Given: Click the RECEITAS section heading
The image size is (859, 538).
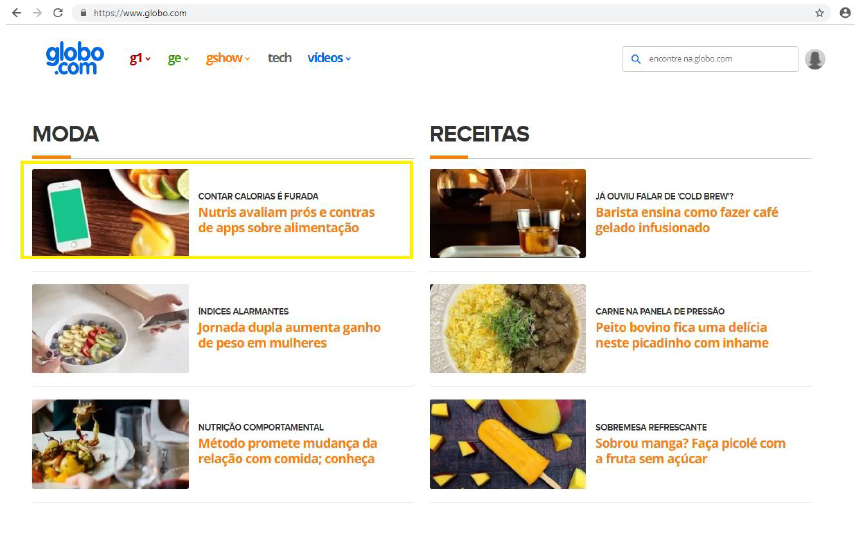Looking at the screenshot, I should pyautogui.click(x=479, y=134).
